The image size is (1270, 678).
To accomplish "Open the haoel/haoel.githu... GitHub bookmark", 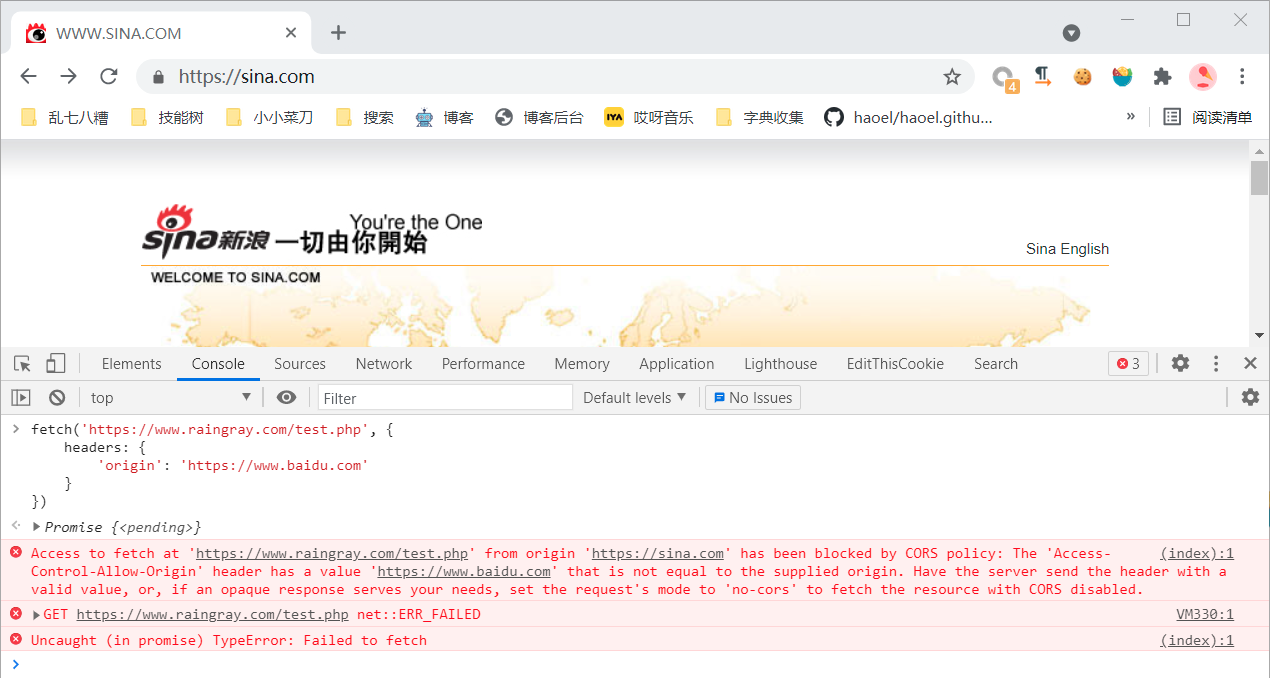I will tap(909, 117).
